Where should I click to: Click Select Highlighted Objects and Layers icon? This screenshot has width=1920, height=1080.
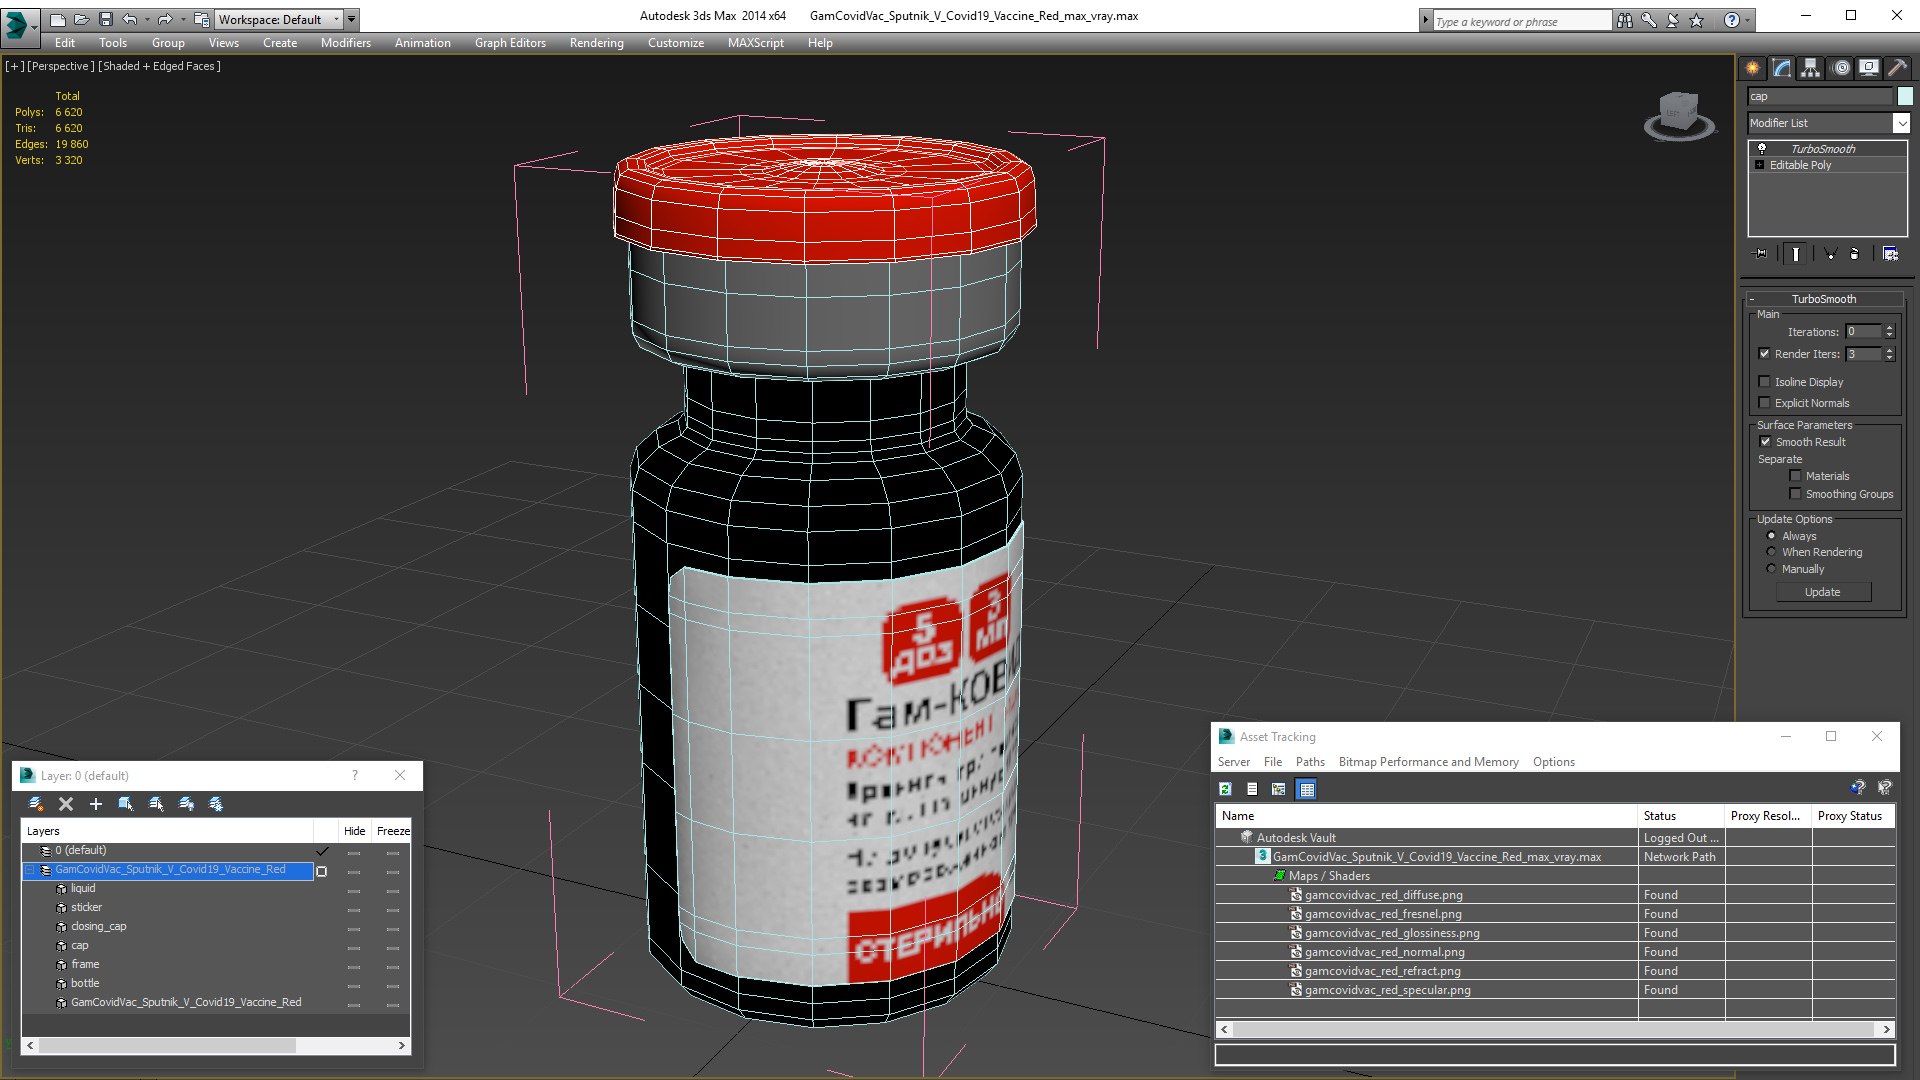(126, 804)
